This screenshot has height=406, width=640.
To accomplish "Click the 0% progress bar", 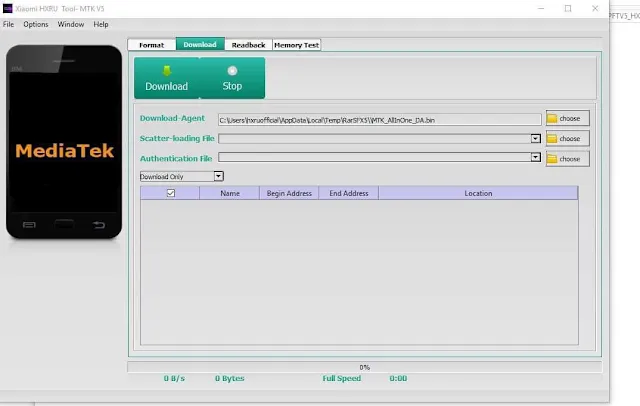I will 364,367.
